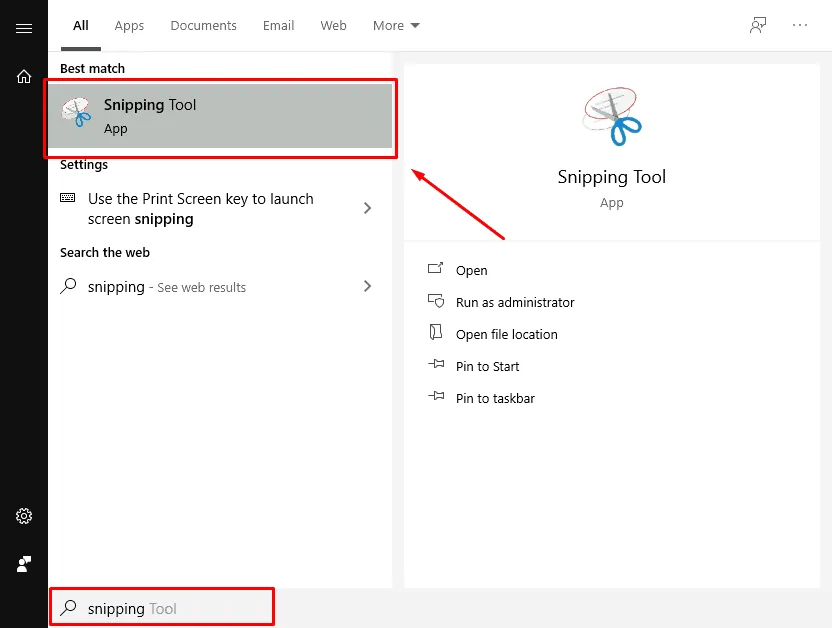Screen dimensions: 832x628
Task: Expand the More dropdown filter
Action: click(396, 25)
